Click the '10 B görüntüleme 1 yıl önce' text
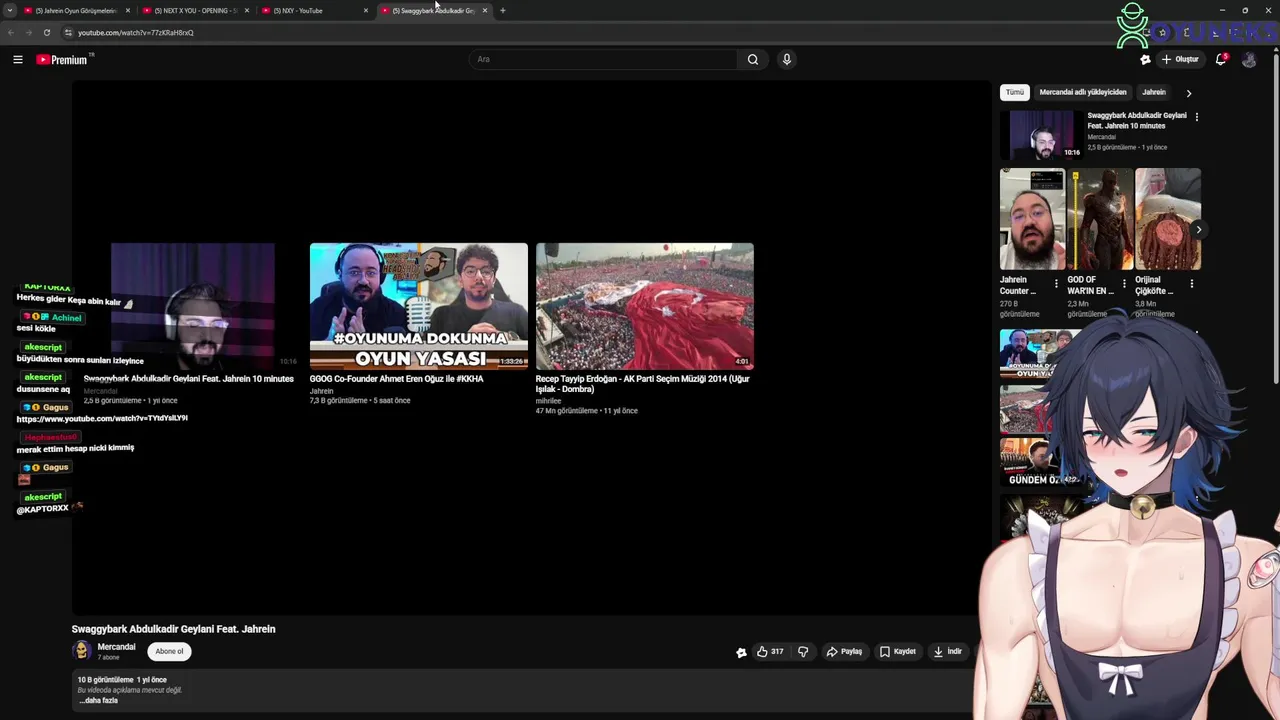The height and width of the screenshot is (720, 1280). pos(122,680)
